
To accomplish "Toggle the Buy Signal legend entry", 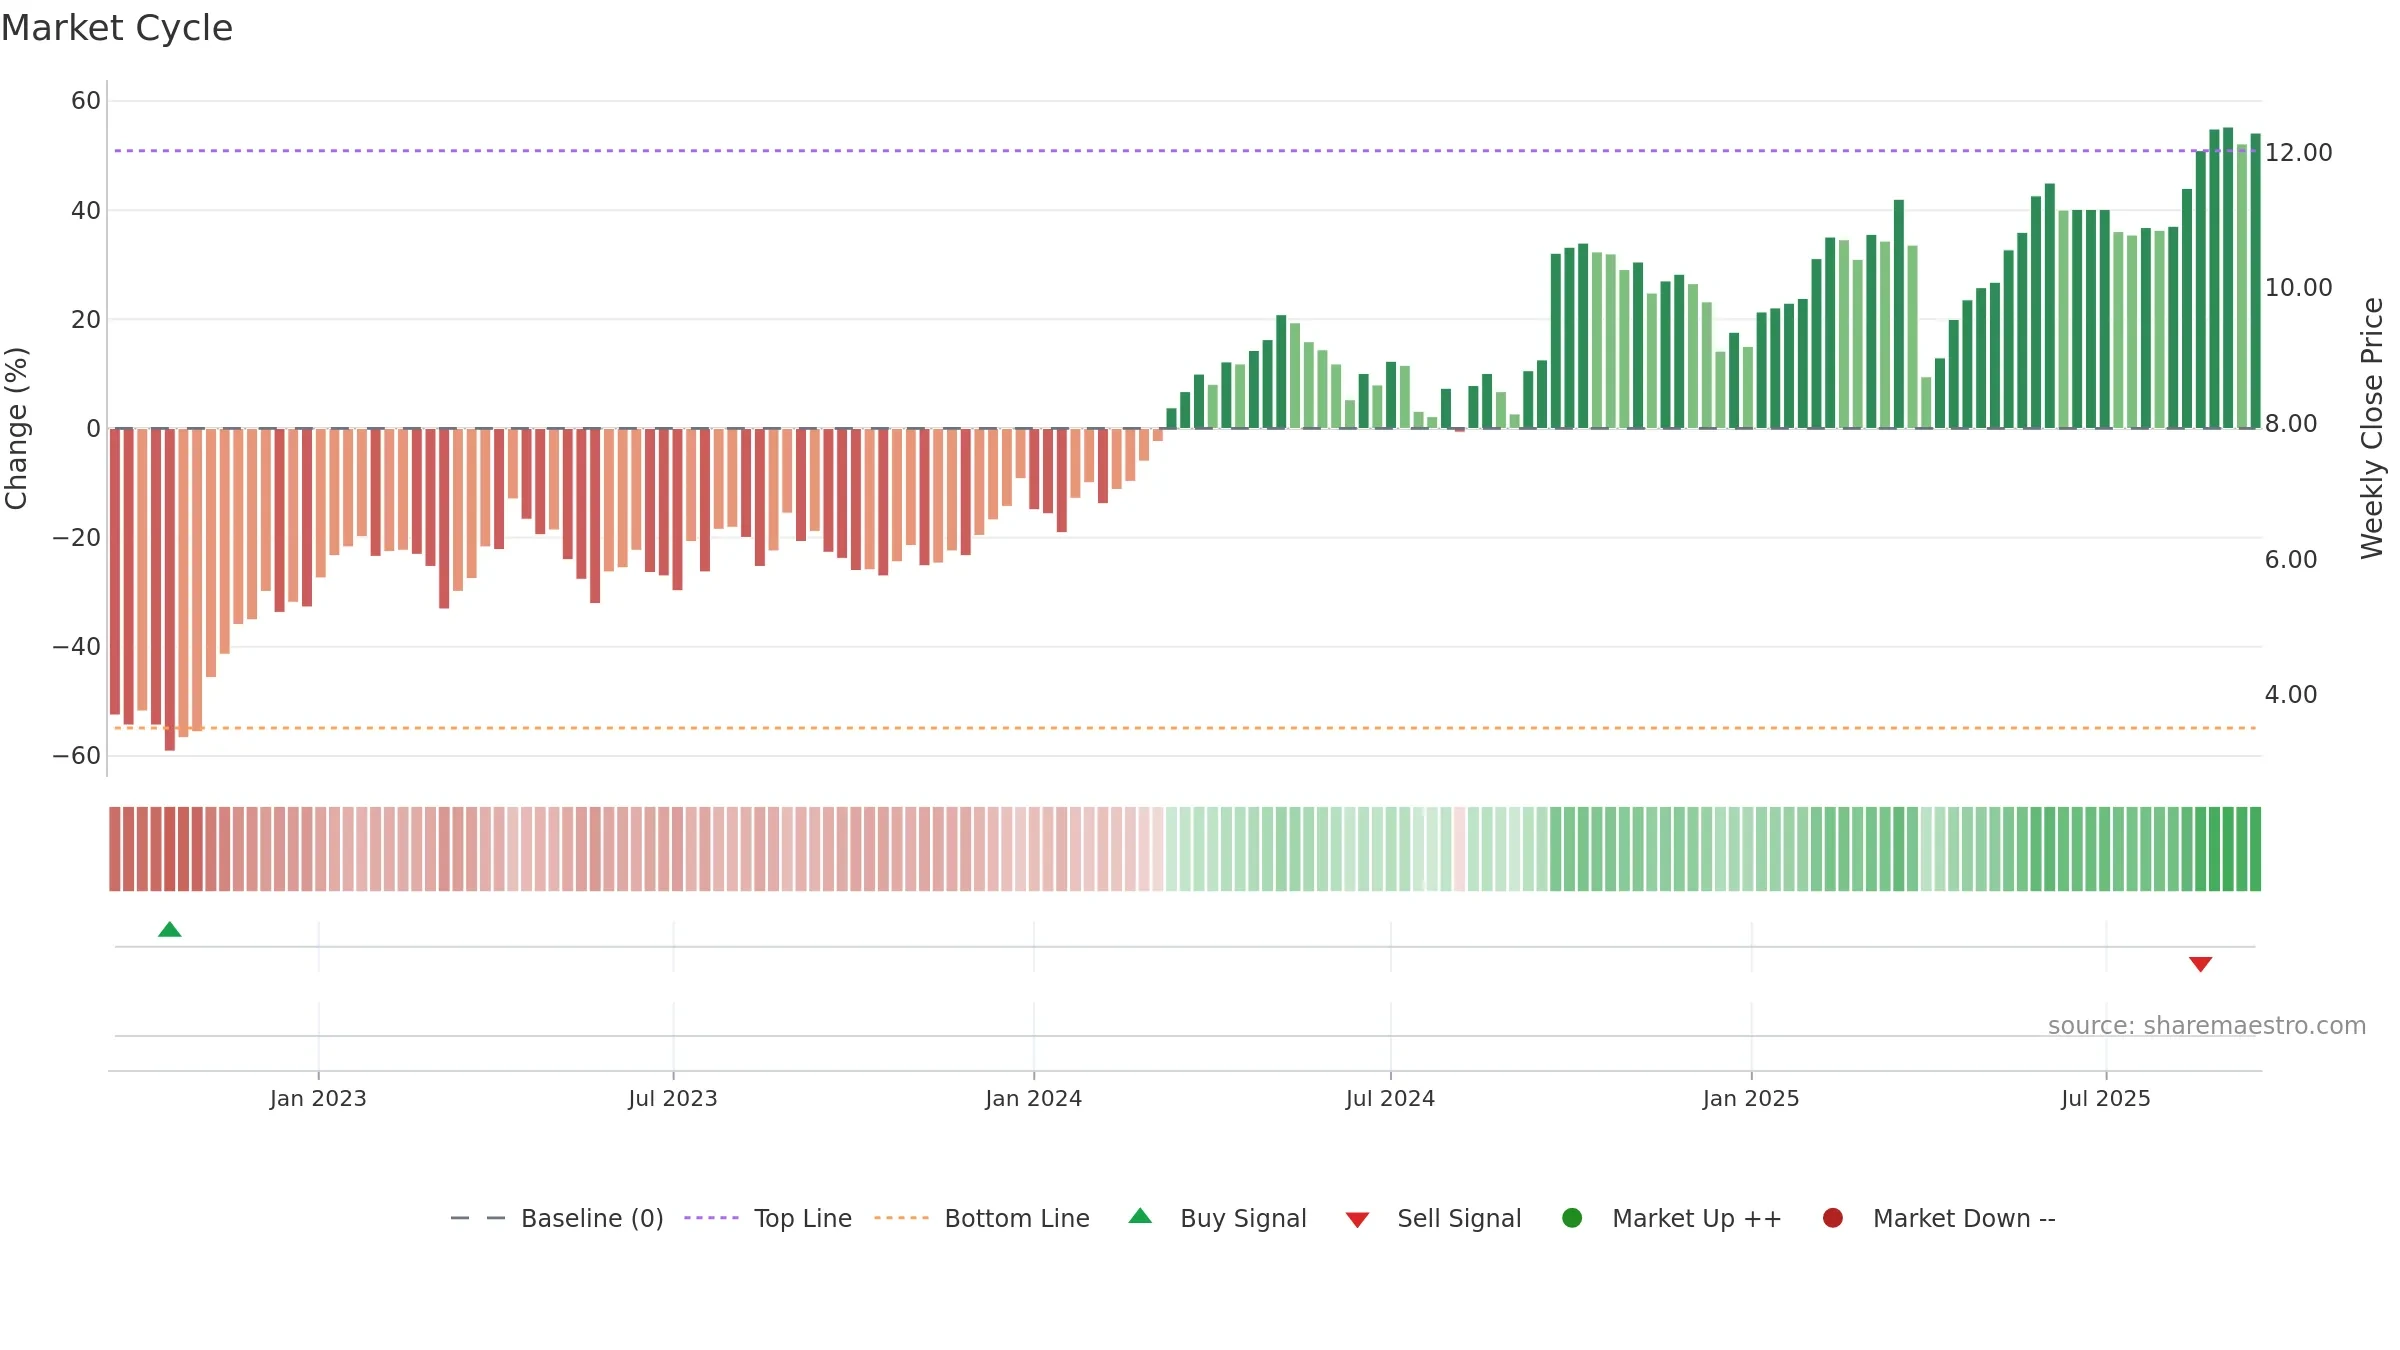I will tap(1217, 1218).
